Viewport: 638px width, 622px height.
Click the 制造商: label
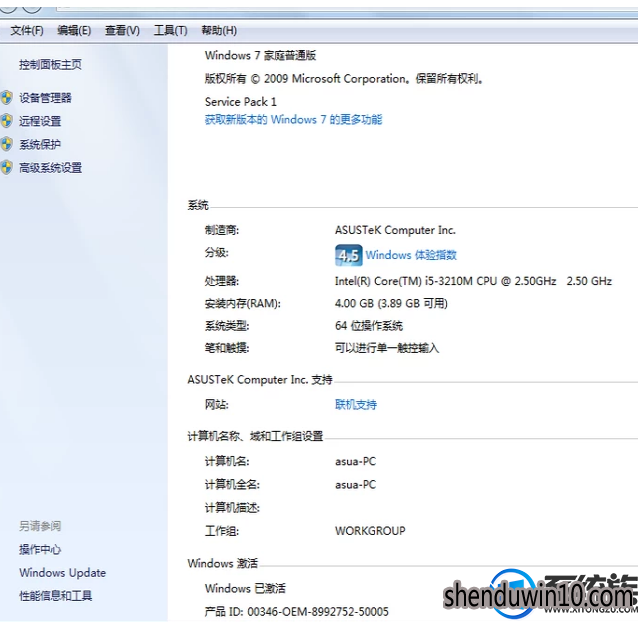point(222,230)
